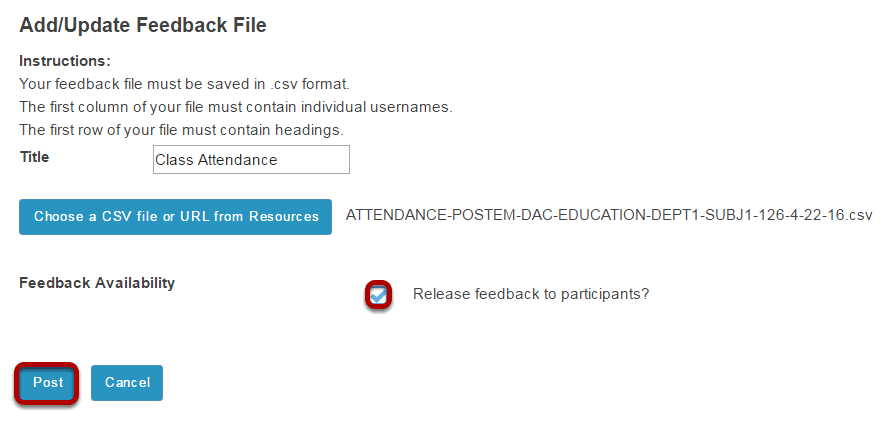Click the 'Feedback Availability' label

[x=97, y=283]
